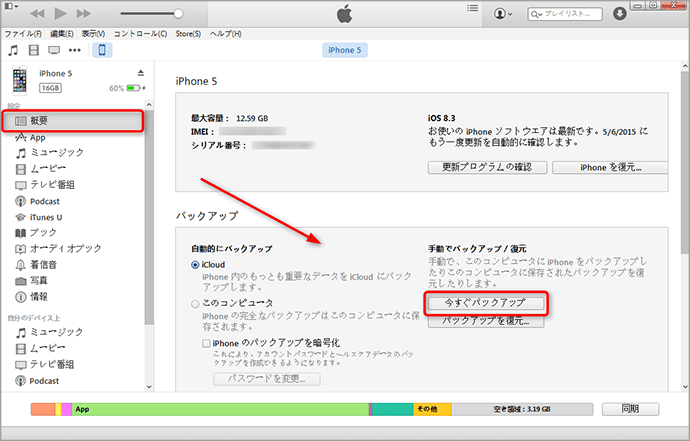Open the account user dropdown
Viewport: 690px width, 441px height.
pos(503,14)
